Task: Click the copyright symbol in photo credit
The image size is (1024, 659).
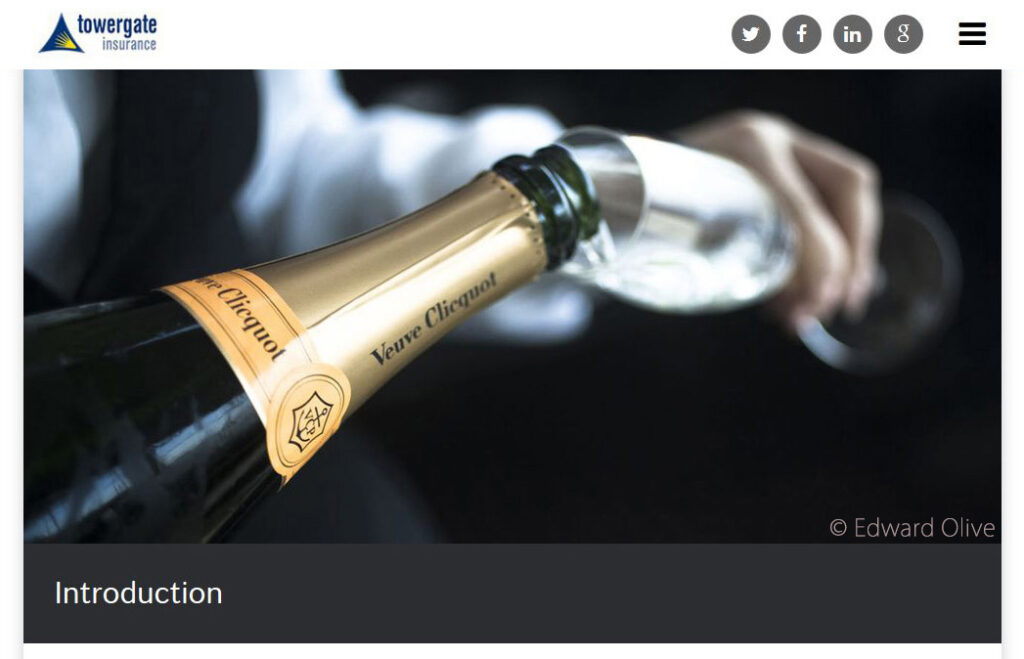Action: (838, 528)
